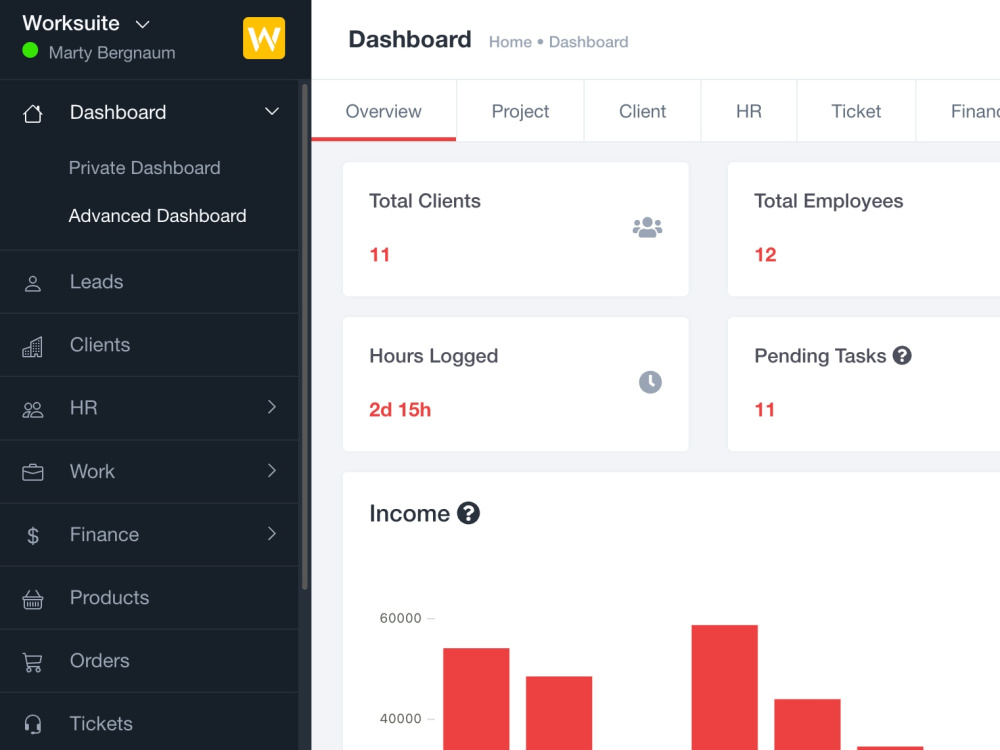Click the Tickets headset icon
Viewport: 1000px width, 750px height.
(x=33, y=724)
